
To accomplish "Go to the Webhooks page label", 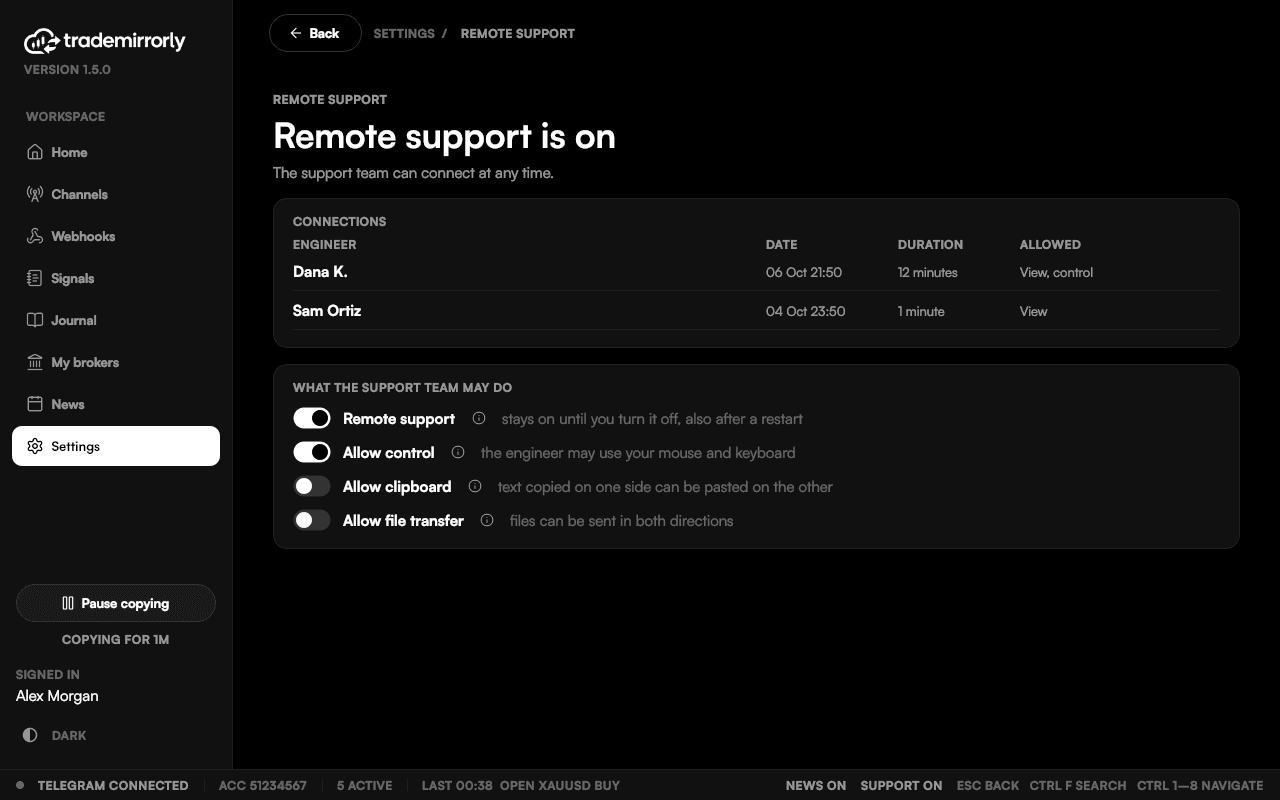I will pyautogui.click(x=83, y=236).
